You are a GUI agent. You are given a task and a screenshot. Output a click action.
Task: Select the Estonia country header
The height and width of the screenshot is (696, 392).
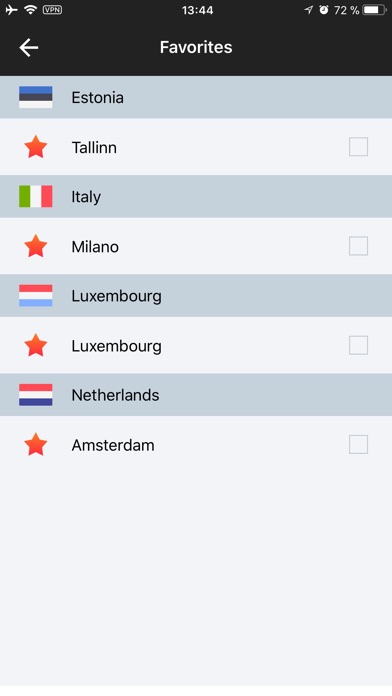(196, 97)
